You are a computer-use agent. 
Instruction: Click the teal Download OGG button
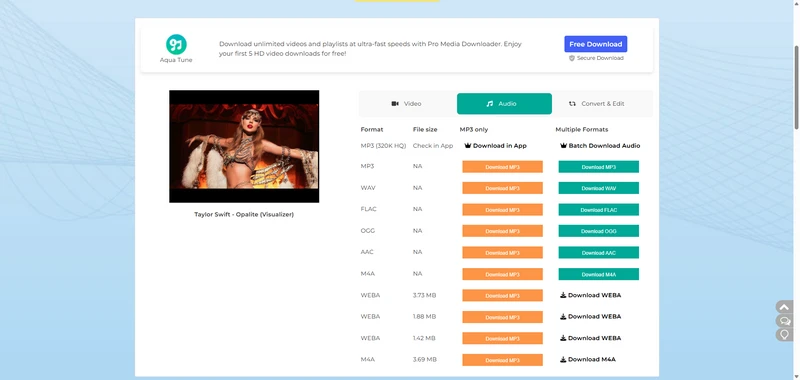click(x=598, y=231)
